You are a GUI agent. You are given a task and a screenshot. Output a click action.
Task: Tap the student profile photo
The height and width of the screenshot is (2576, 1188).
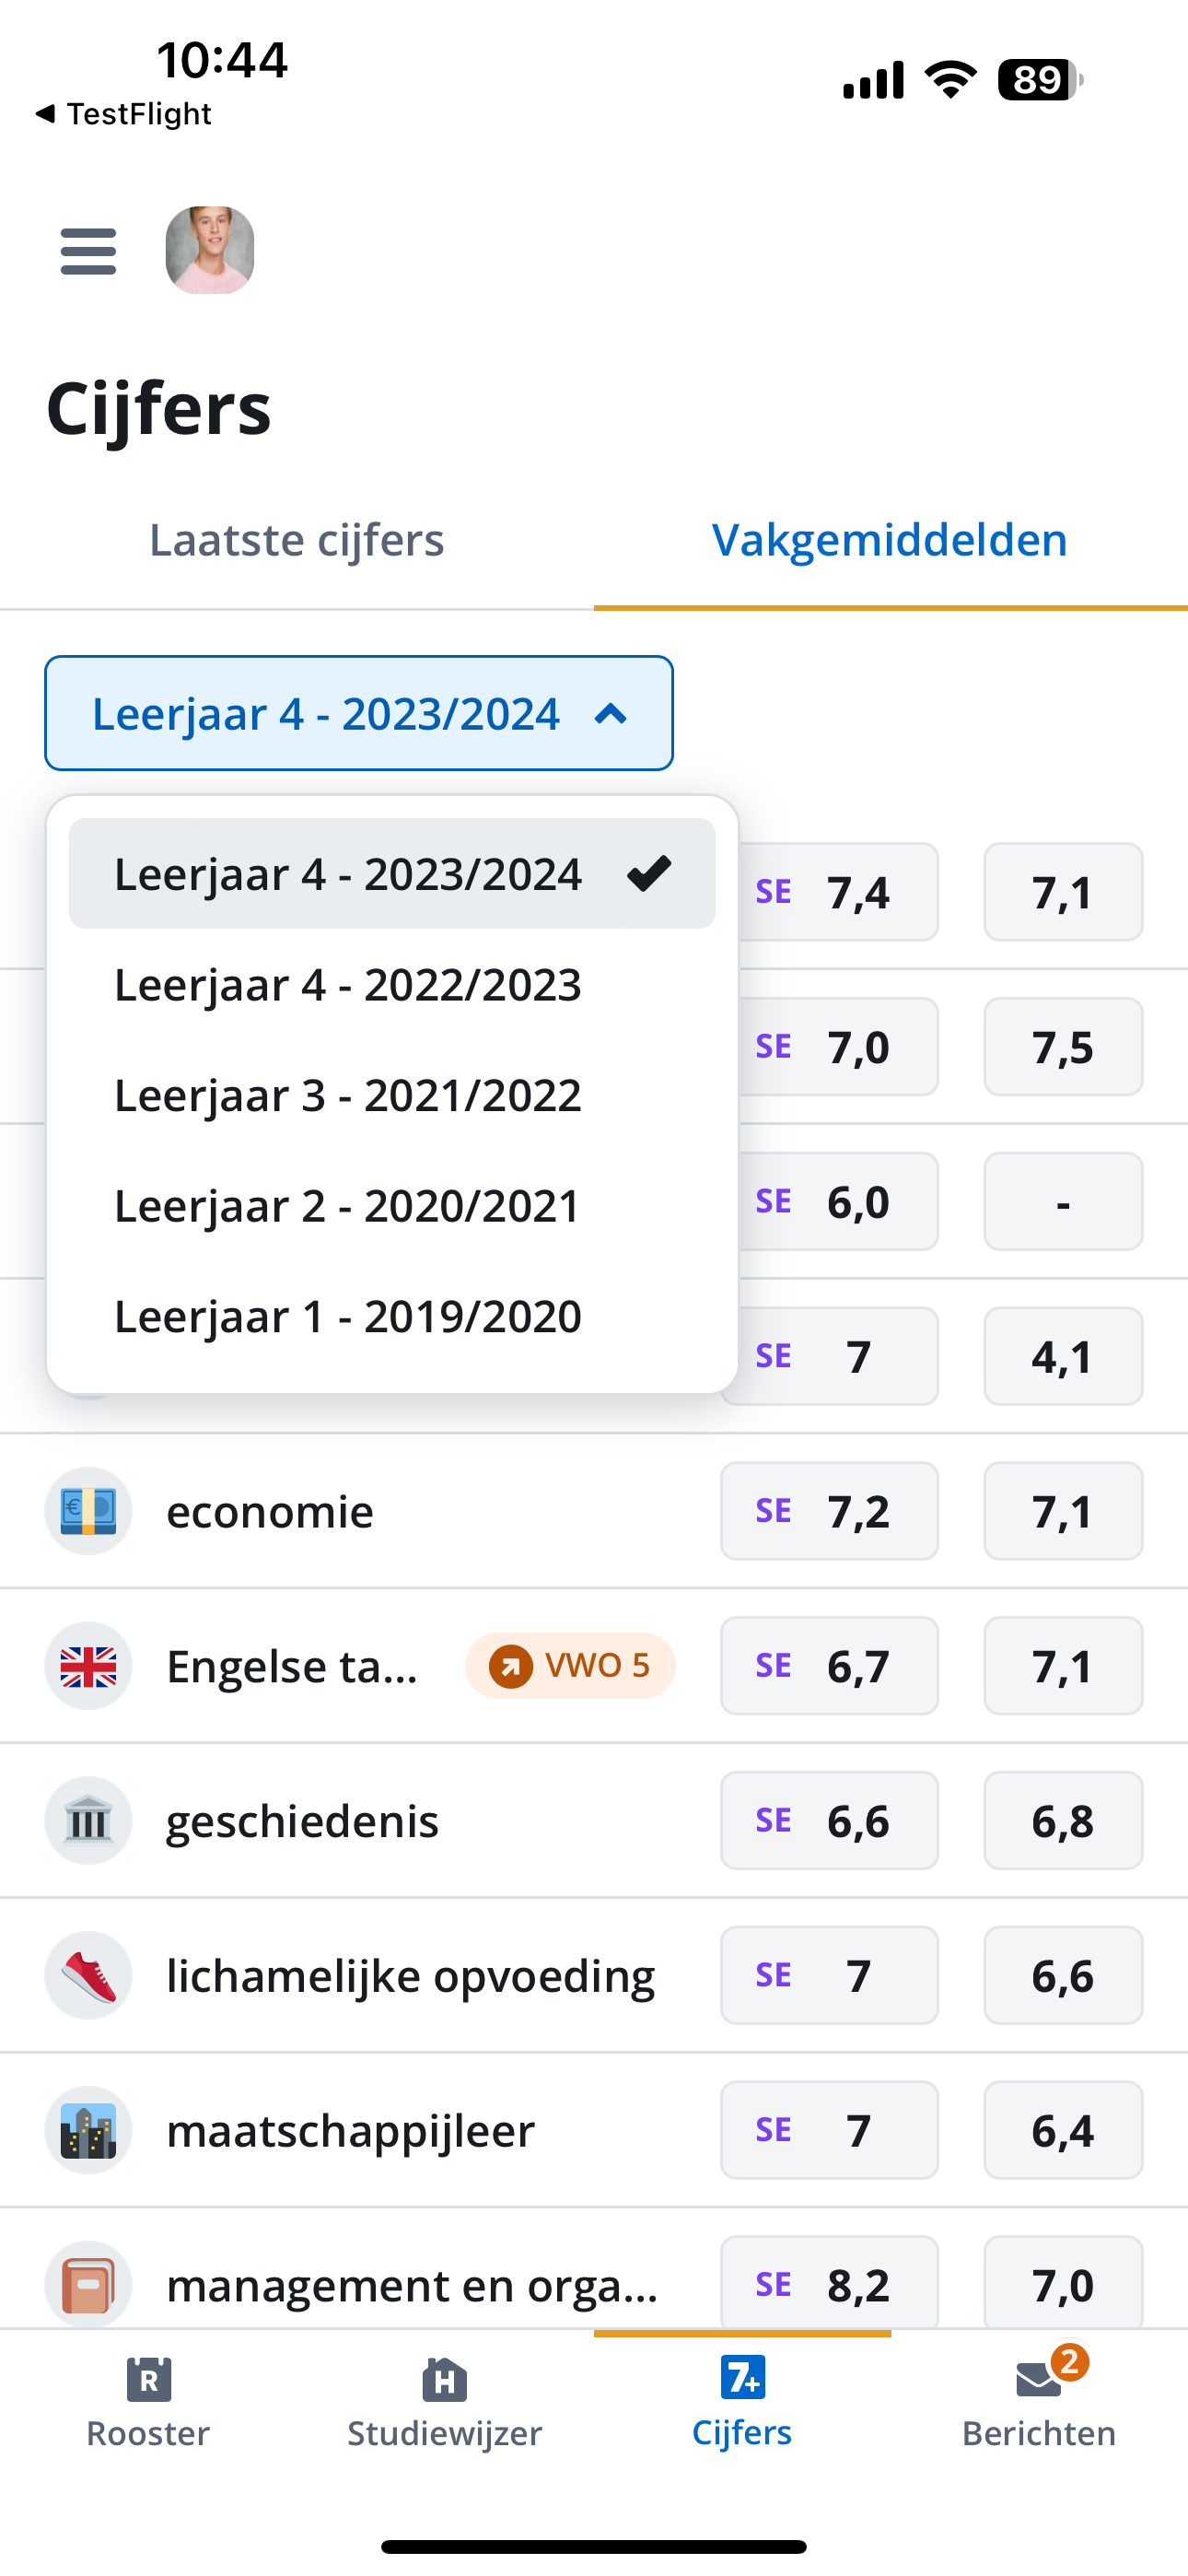point(209,250)
